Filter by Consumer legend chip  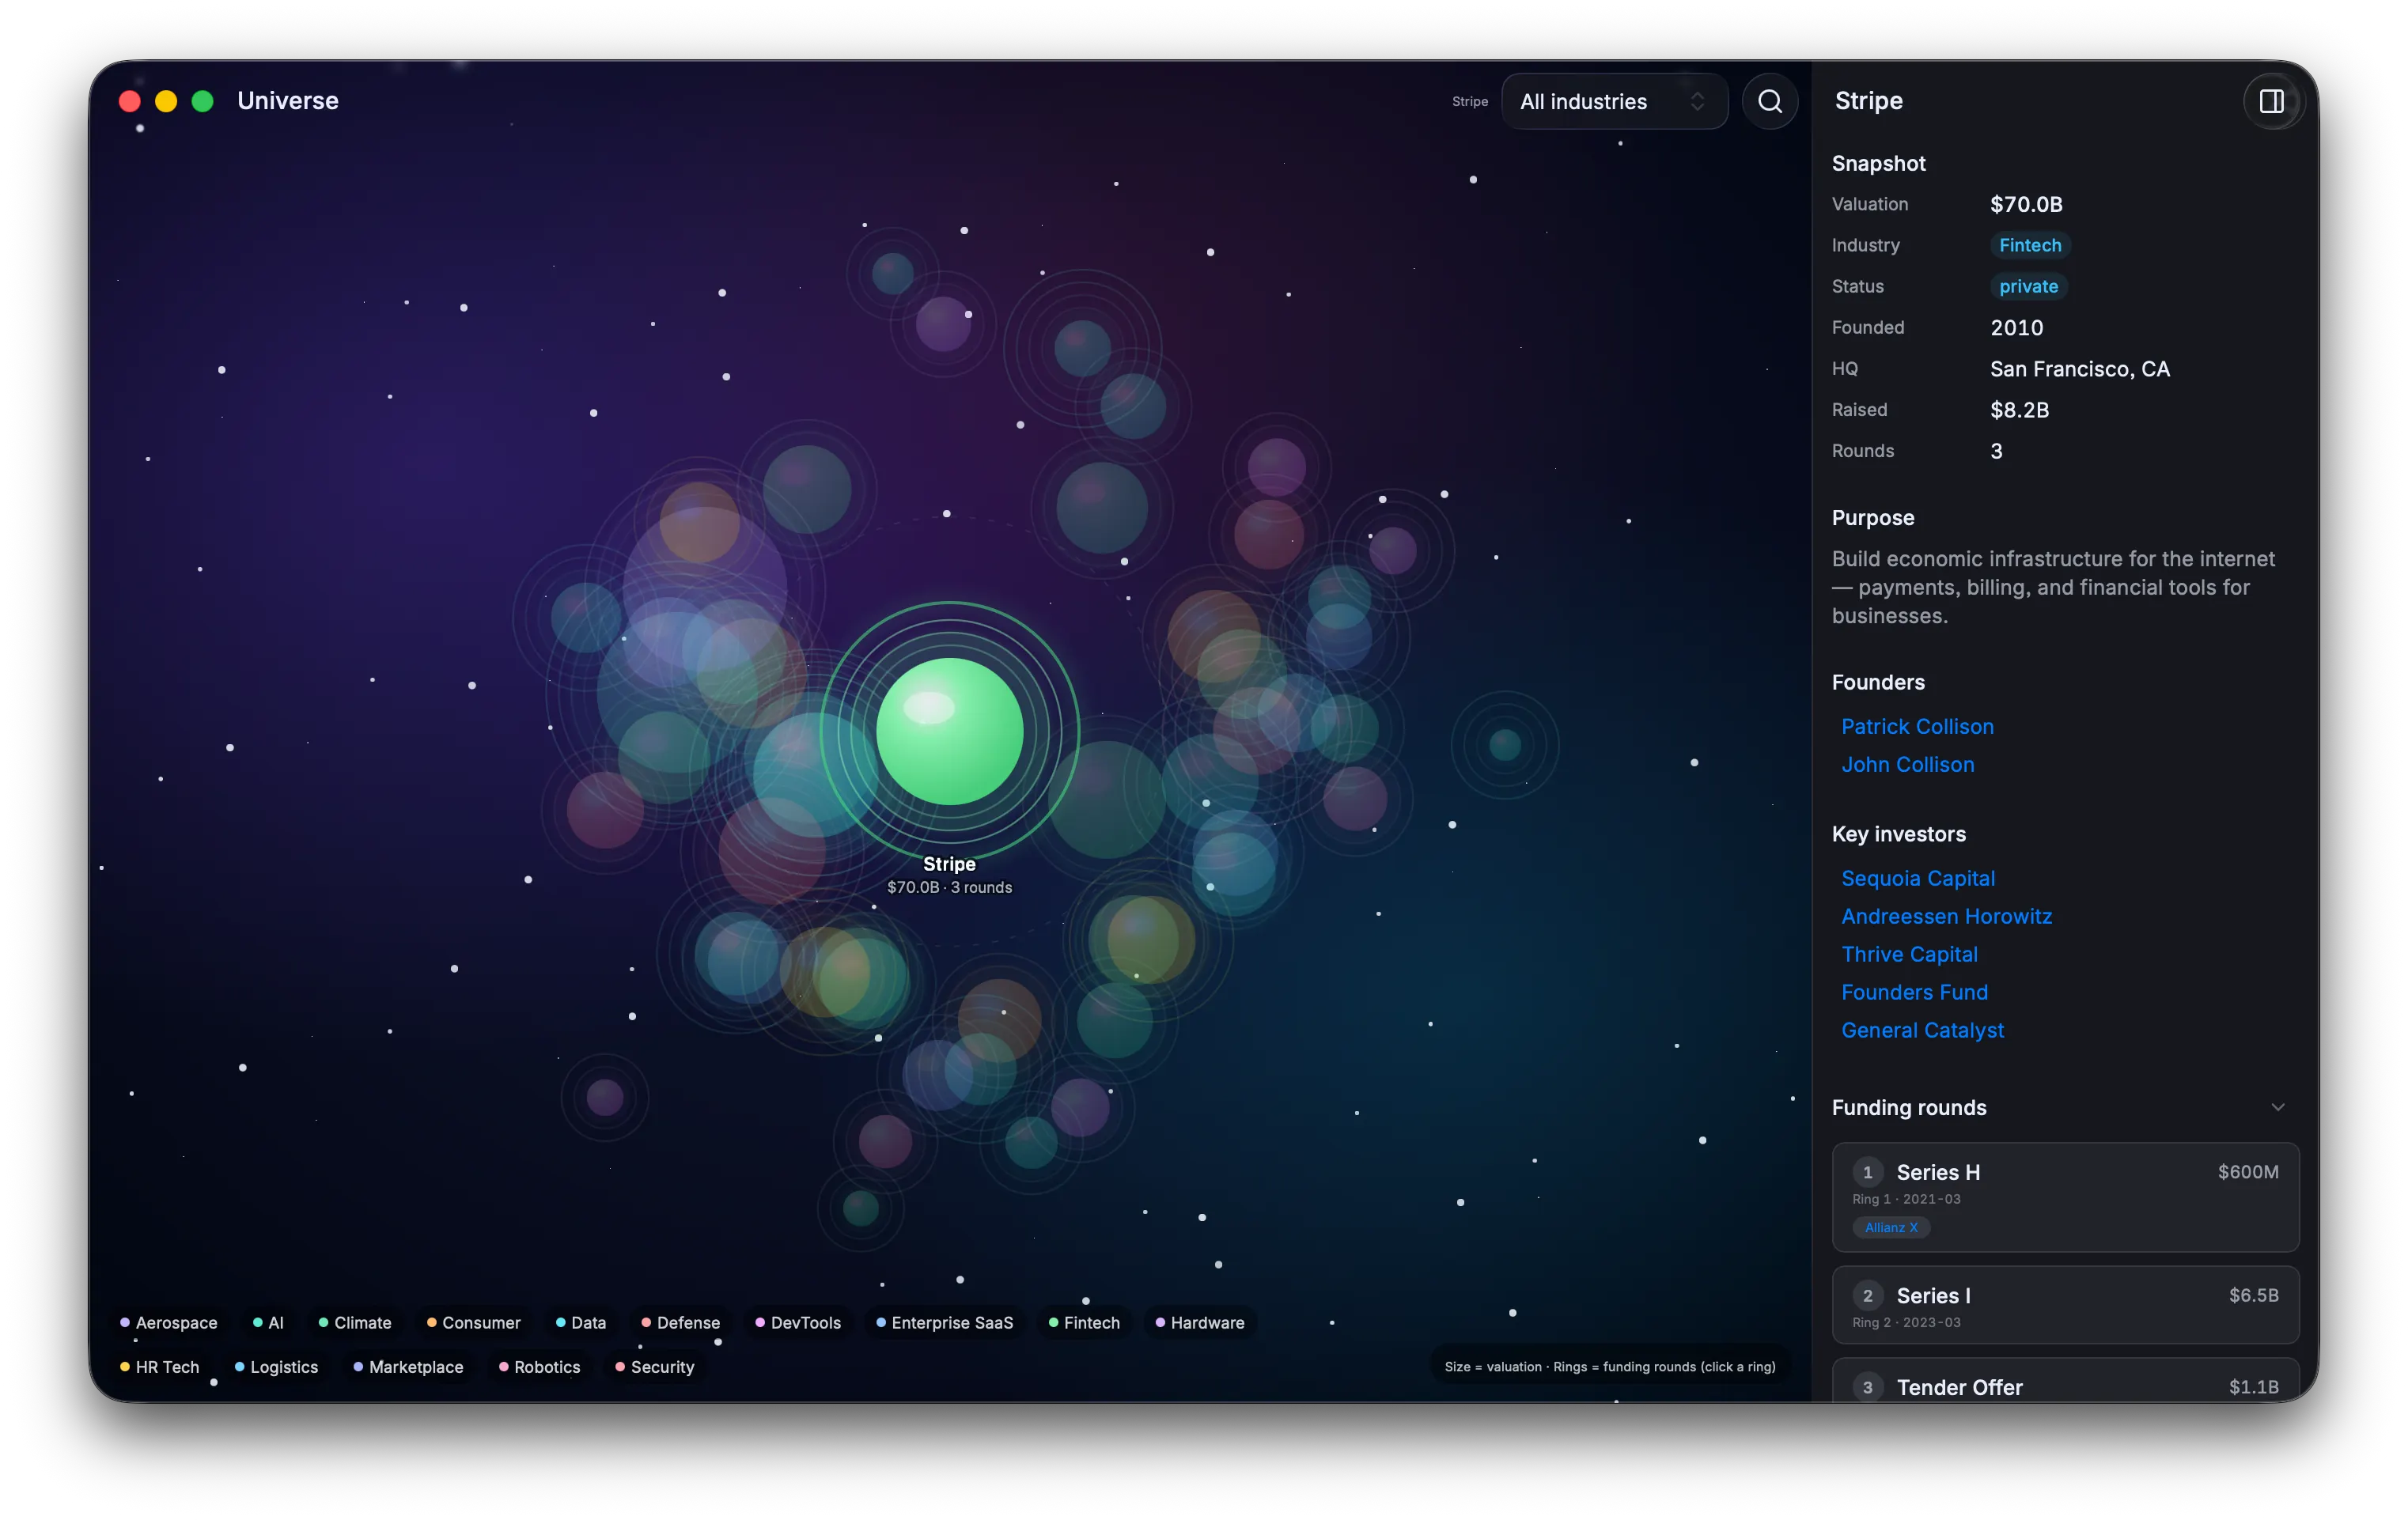pyautogui.click(x=474, y=1323)
